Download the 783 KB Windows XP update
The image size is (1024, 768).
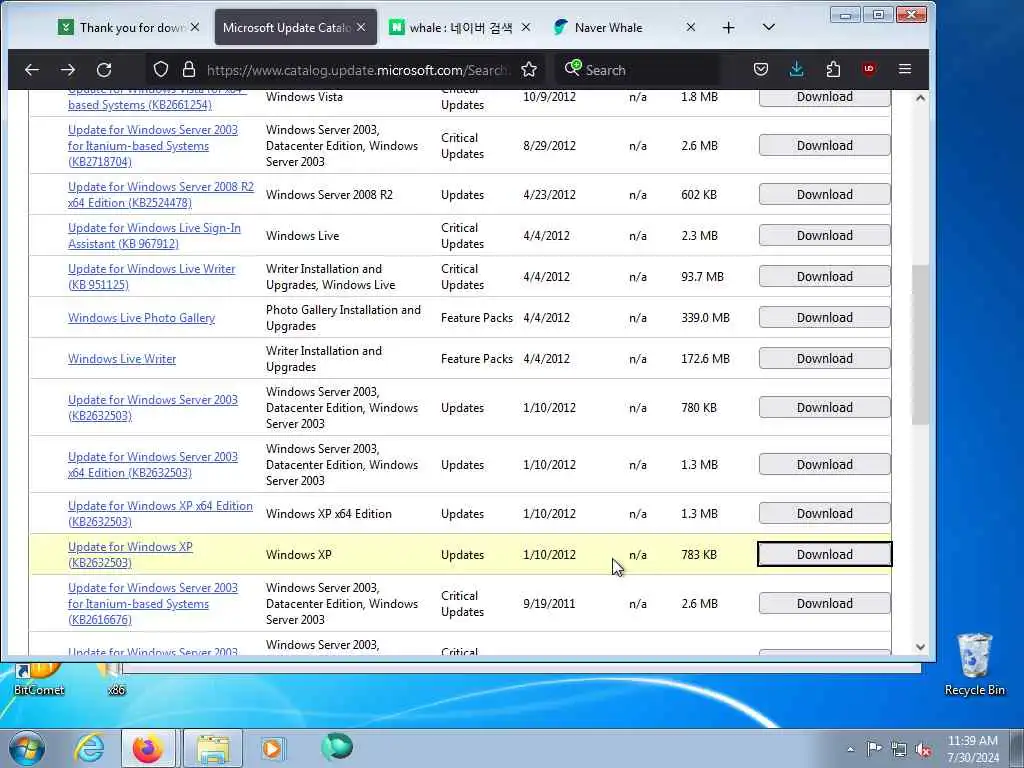[824, 554]
